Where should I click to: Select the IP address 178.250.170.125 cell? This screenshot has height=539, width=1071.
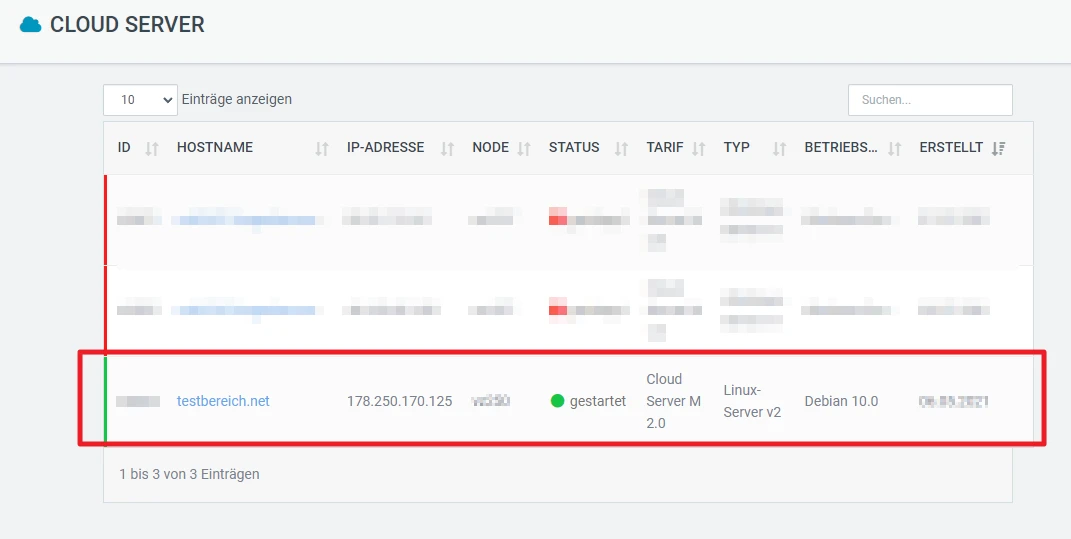click(399, 401)
